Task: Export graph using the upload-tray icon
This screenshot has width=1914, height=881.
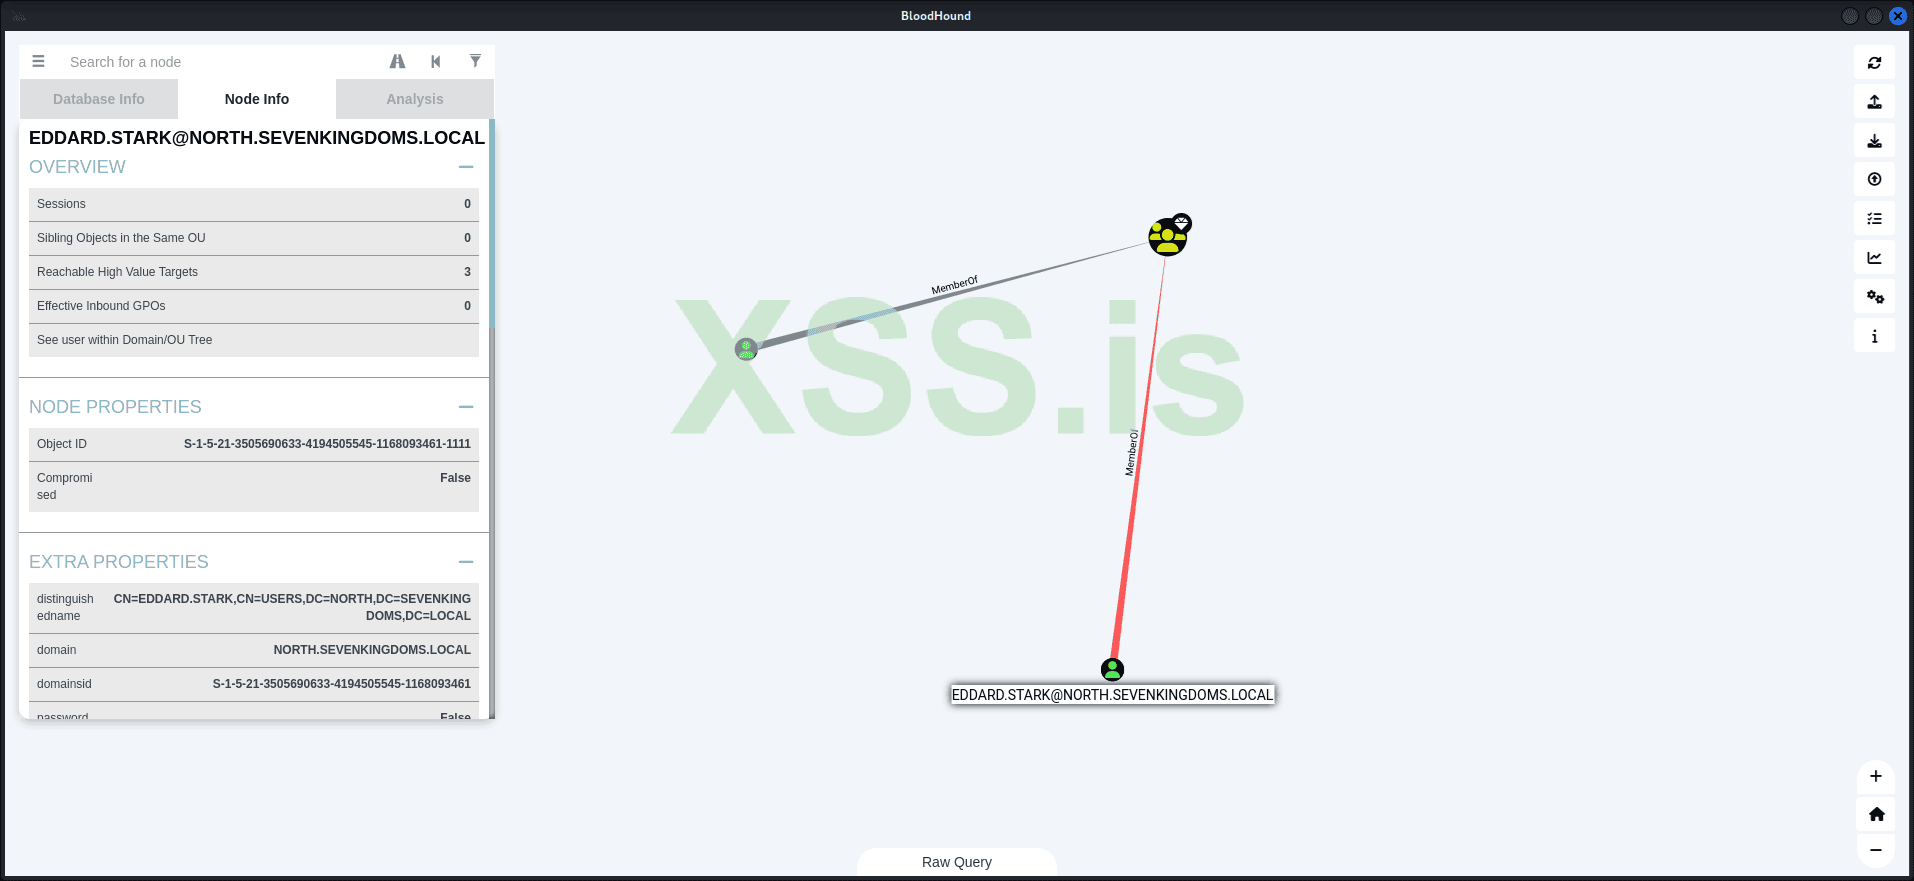Action: (x=1874, y=102)
